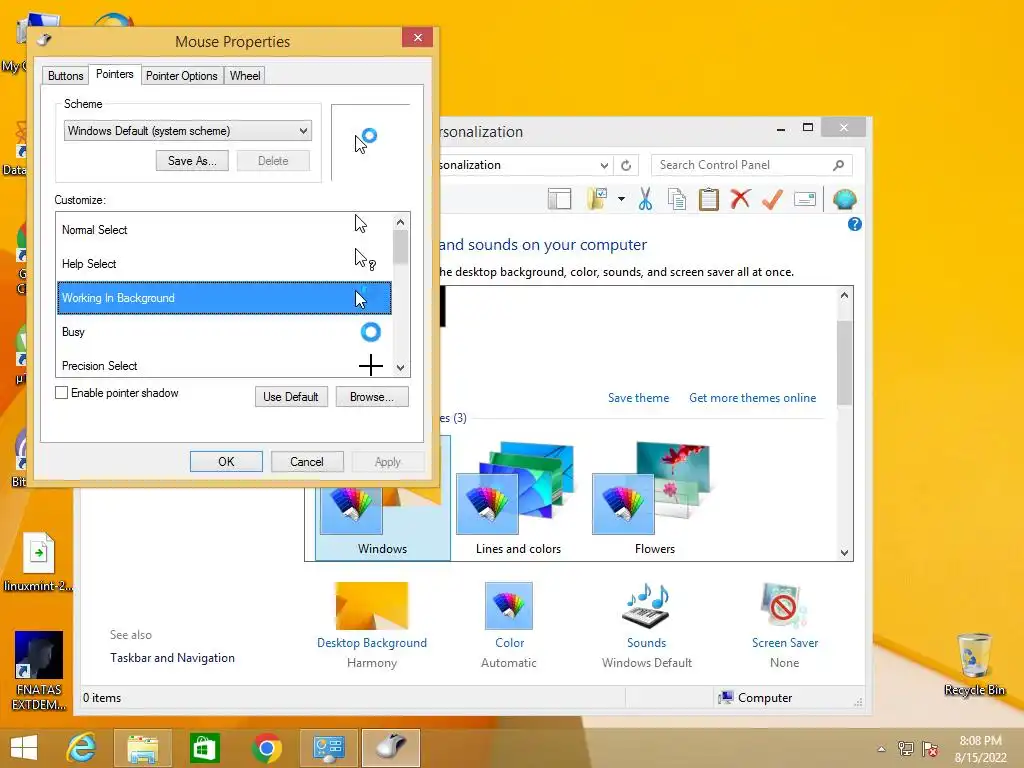This screenshot has width=1024, height=768.
Task: Click the Browse... button
Action: click(372, 396)
